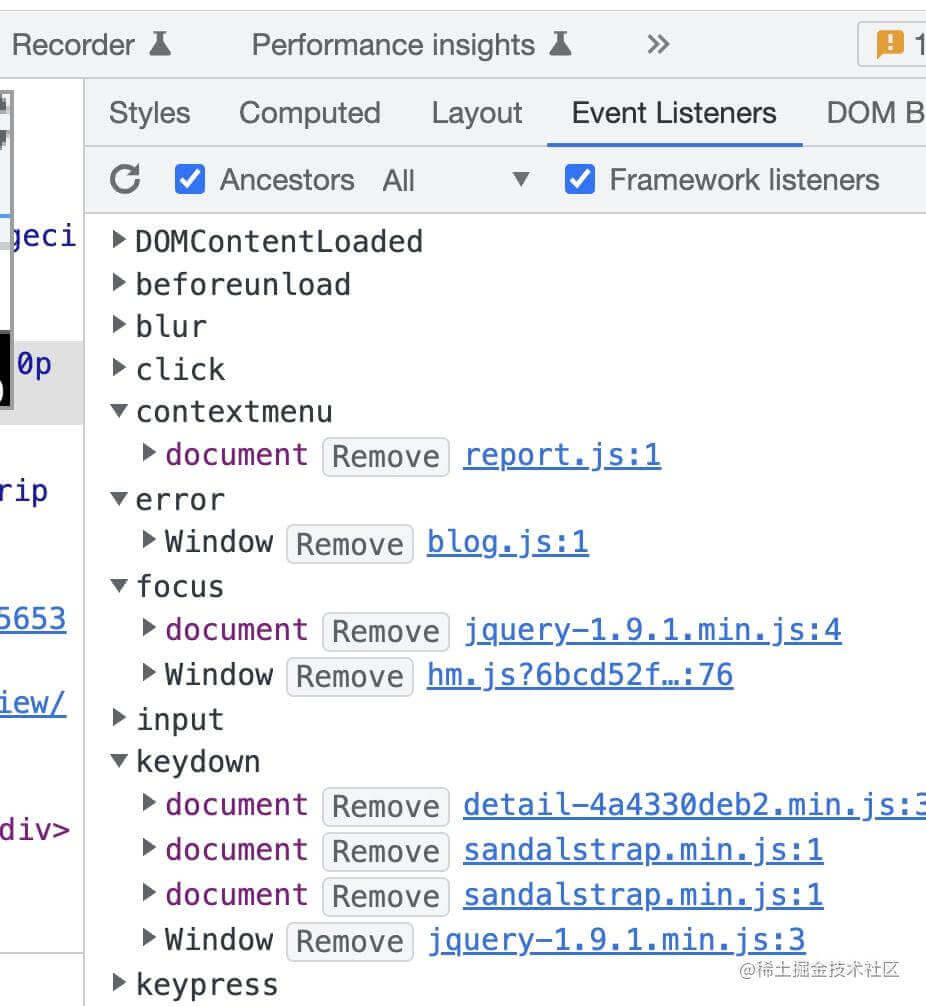Expand the focus Window listener entry
Image resolution: width=926 pixels, height=1006 pixels.
tap(149, 674)
